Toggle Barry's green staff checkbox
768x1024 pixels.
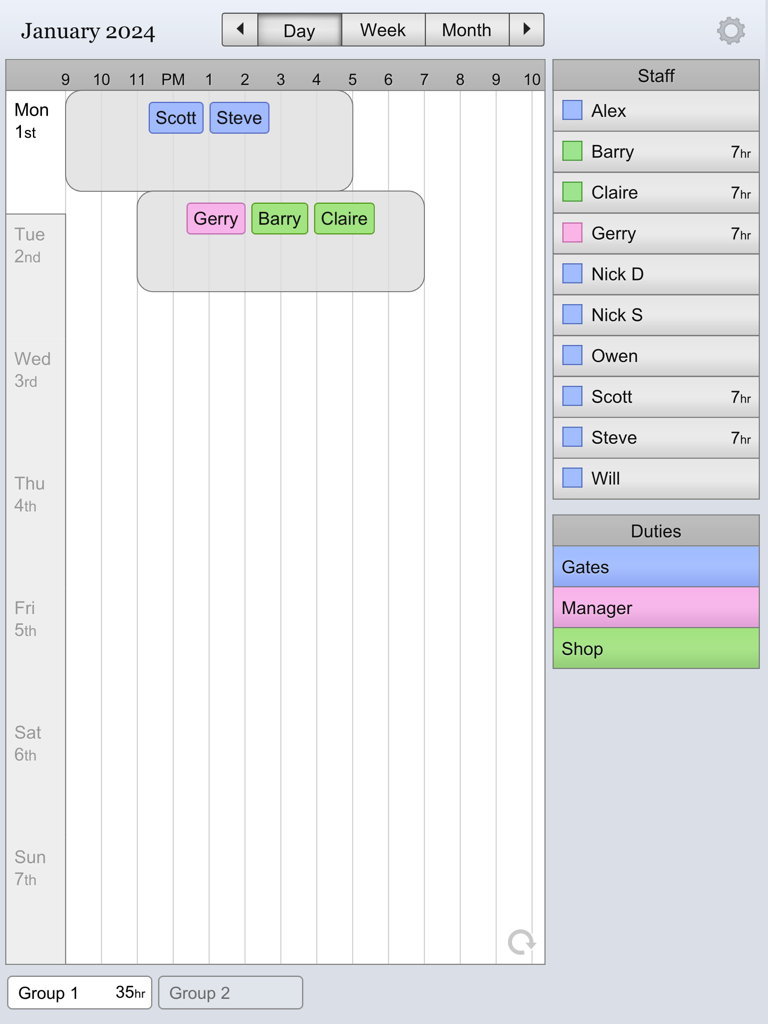coord(571,151)
